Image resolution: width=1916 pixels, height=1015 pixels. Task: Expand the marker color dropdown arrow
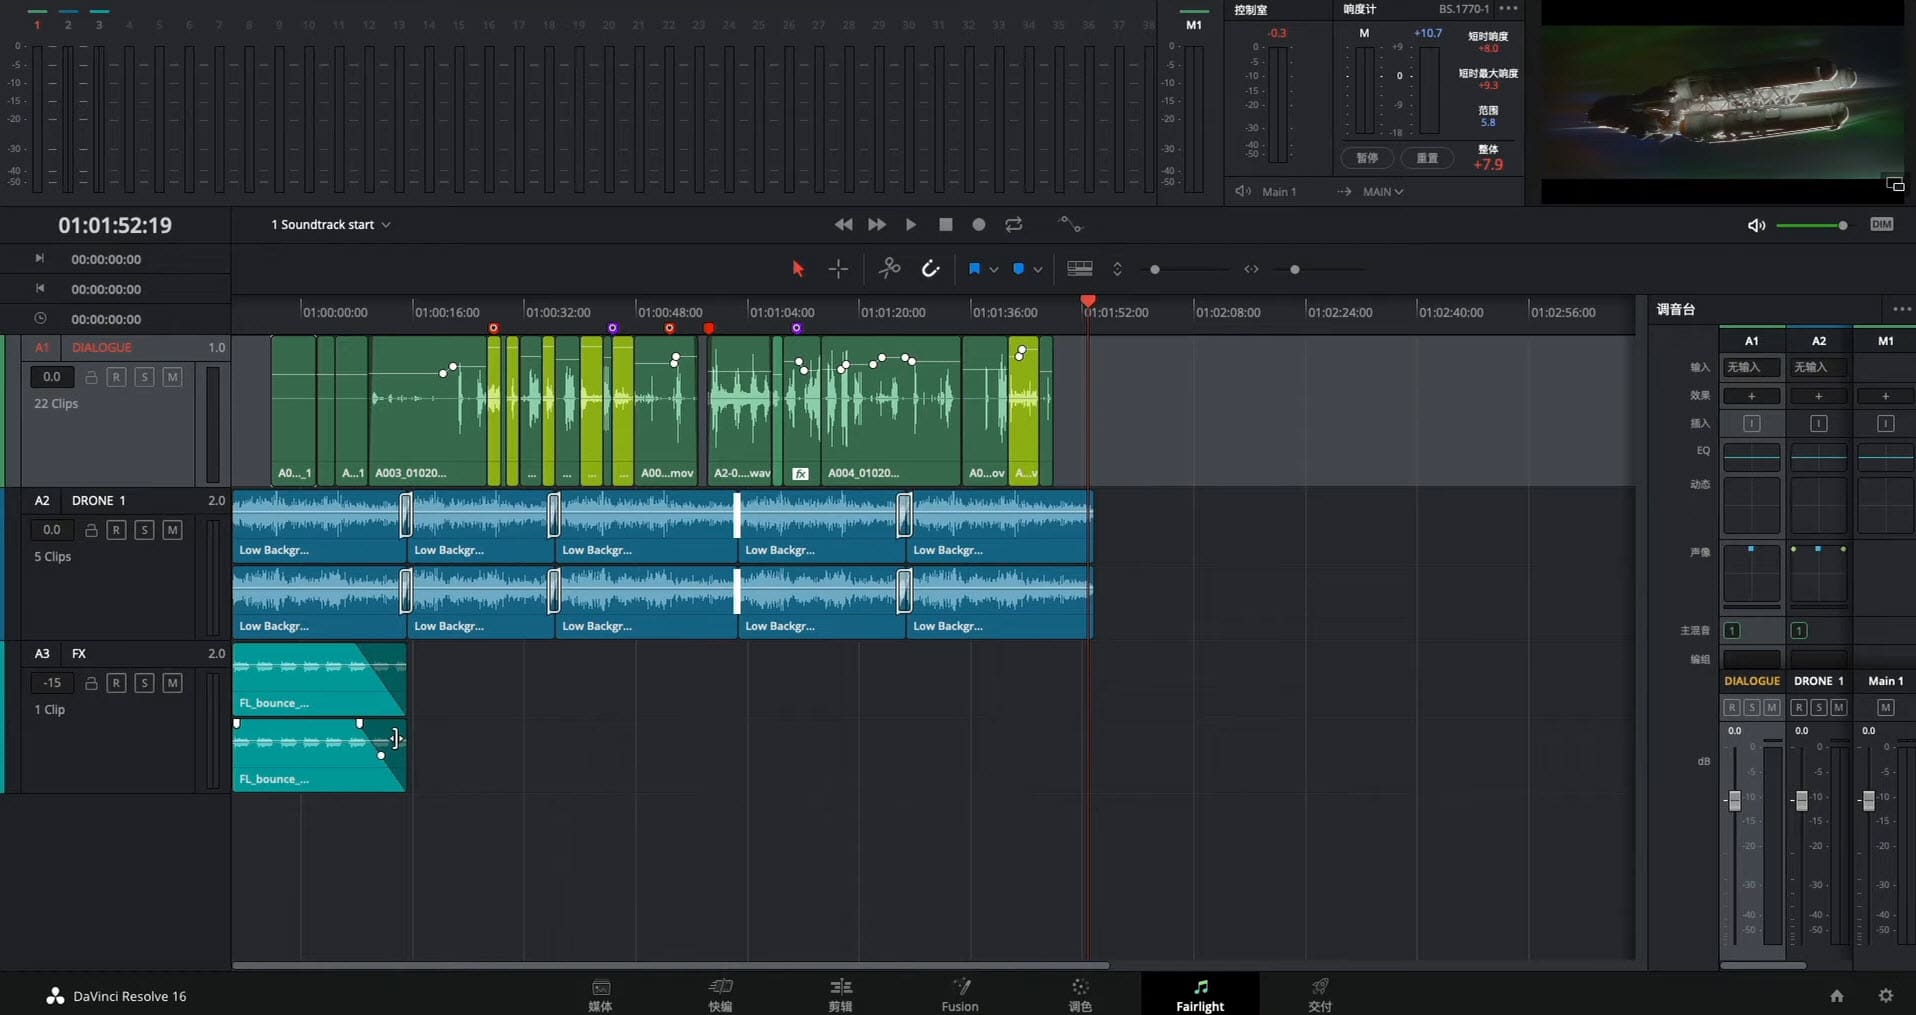click(1038, 270)
